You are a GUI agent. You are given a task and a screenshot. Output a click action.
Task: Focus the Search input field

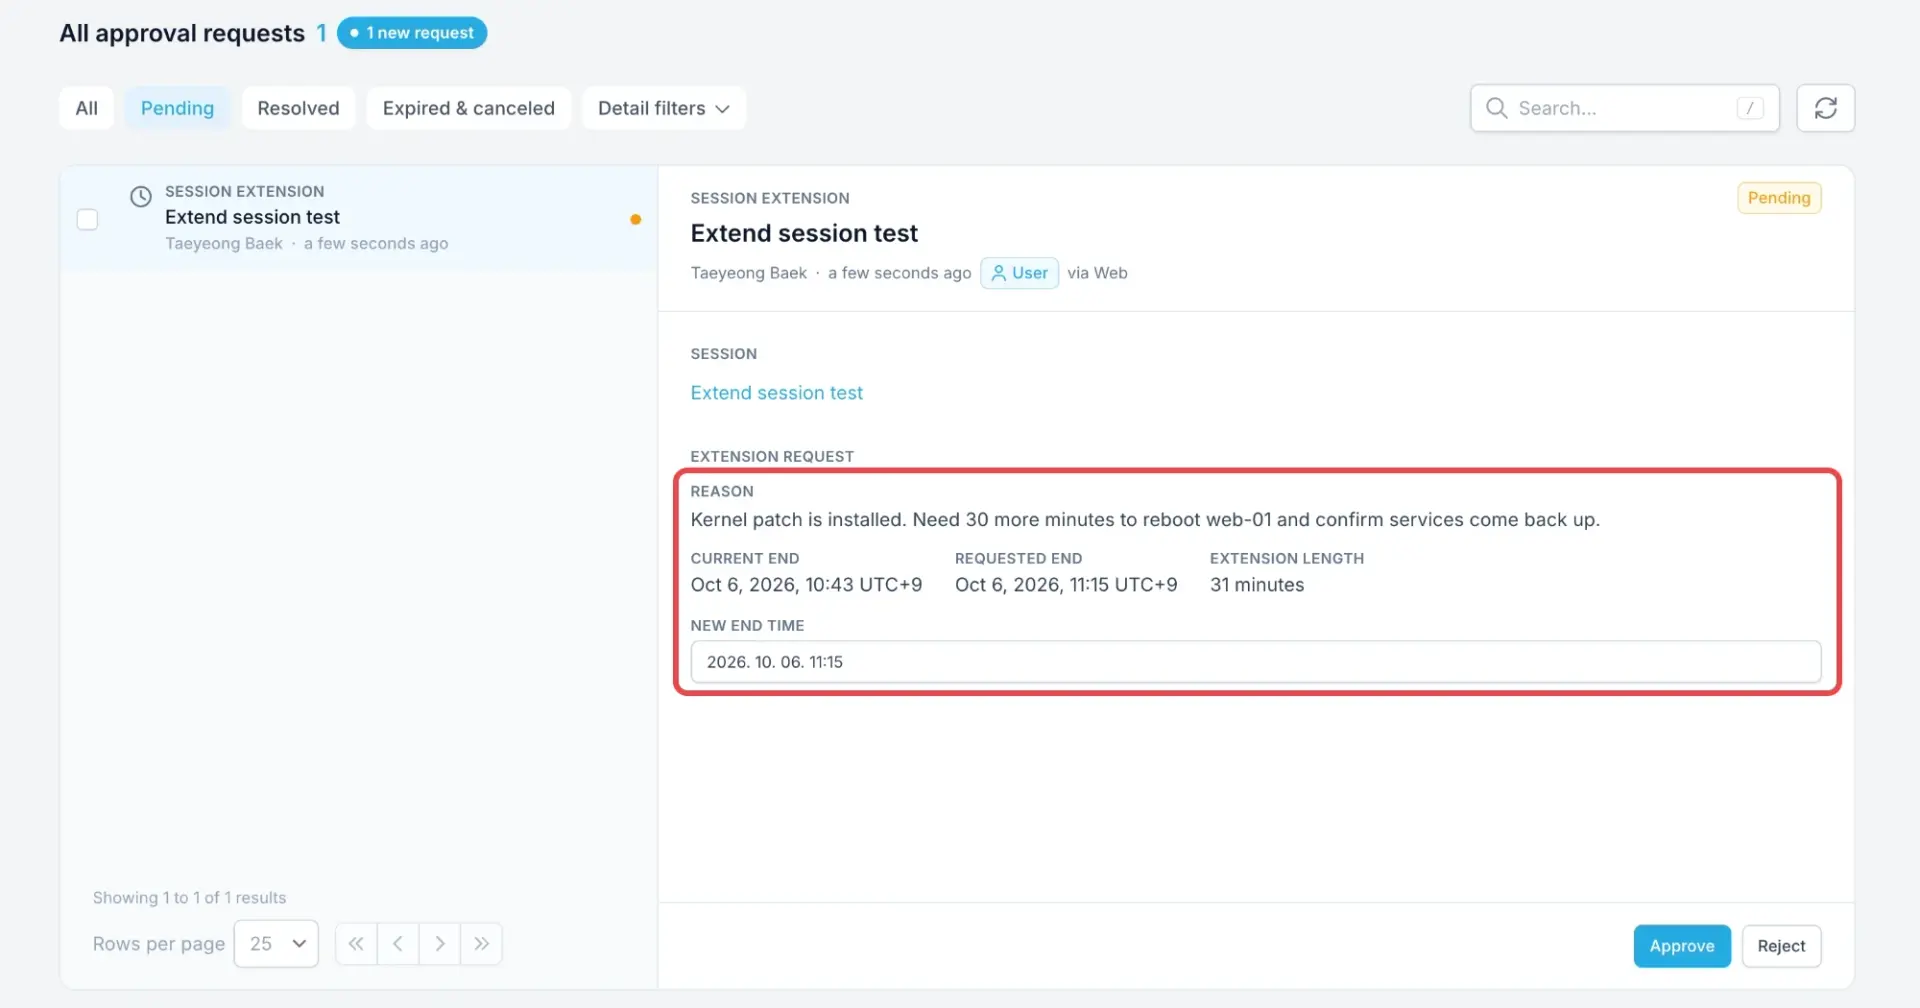[x=1624, y=108]
